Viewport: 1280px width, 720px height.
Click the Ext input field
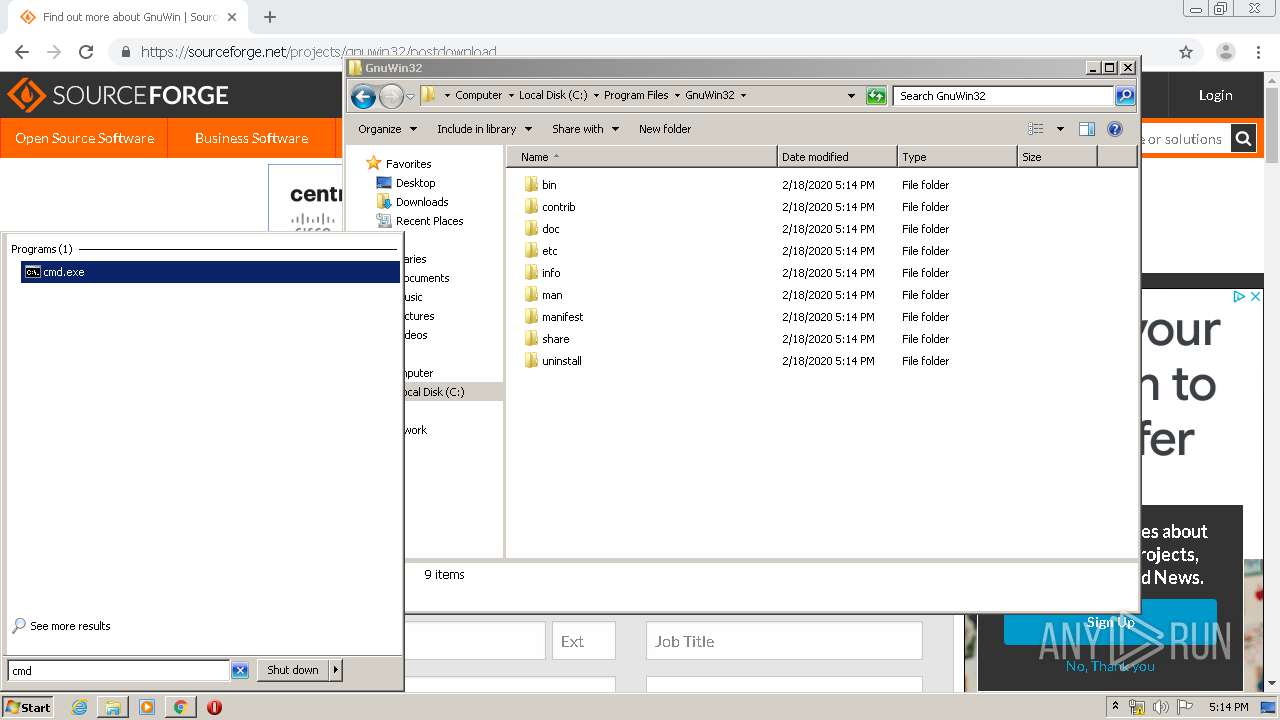(x=584, y=642)
